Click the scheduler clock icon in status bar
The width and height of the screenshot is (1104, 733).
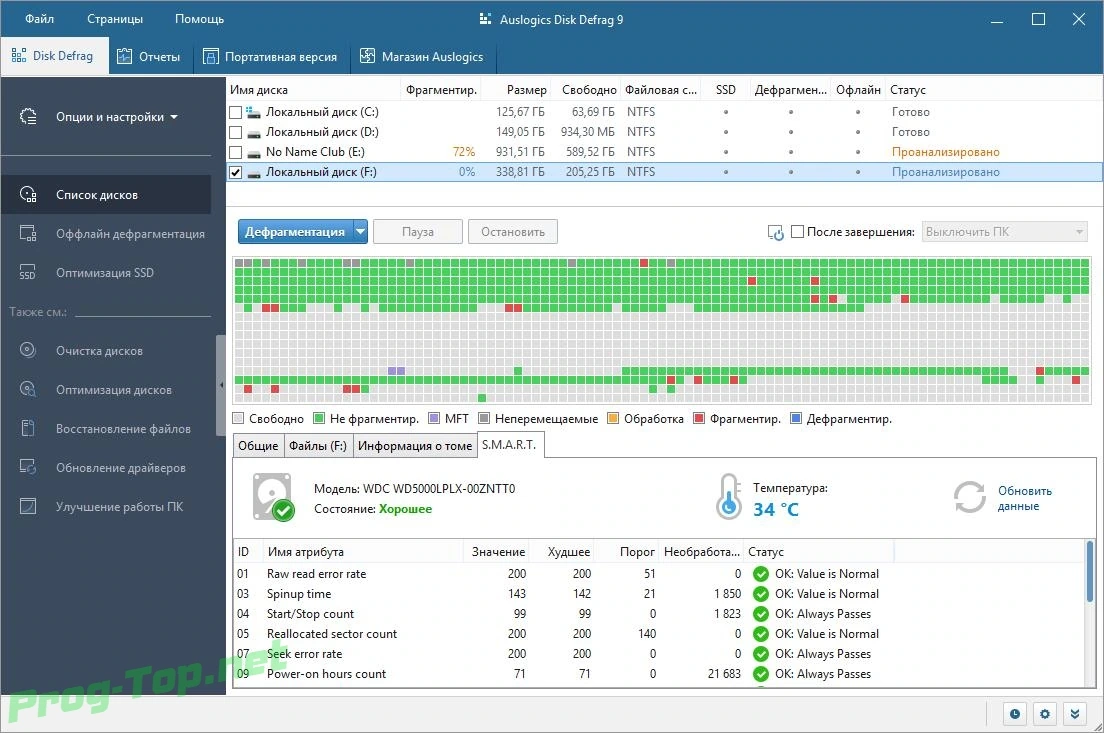[x=1015, y=714]
